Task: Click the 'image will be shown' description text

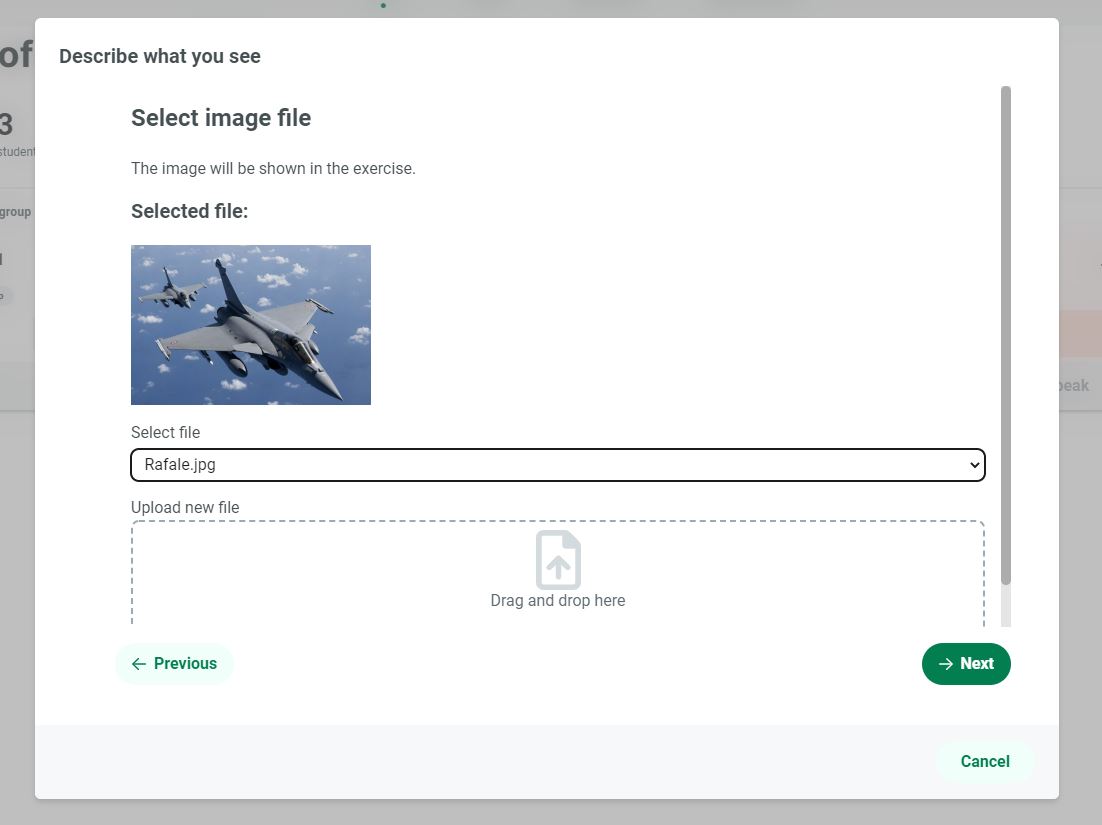Action: pyautogui.click(x=273, y=169)
